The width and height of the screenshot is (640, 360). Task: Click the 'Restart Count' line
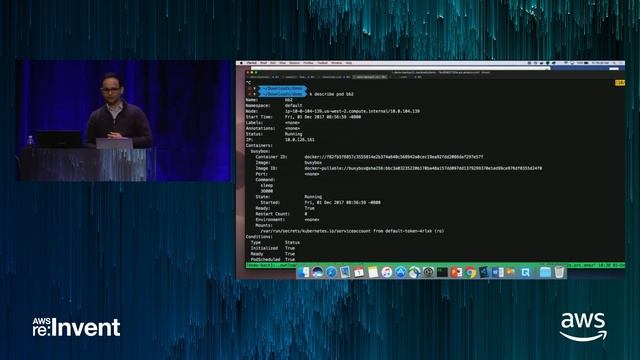[x=282, y=214]
